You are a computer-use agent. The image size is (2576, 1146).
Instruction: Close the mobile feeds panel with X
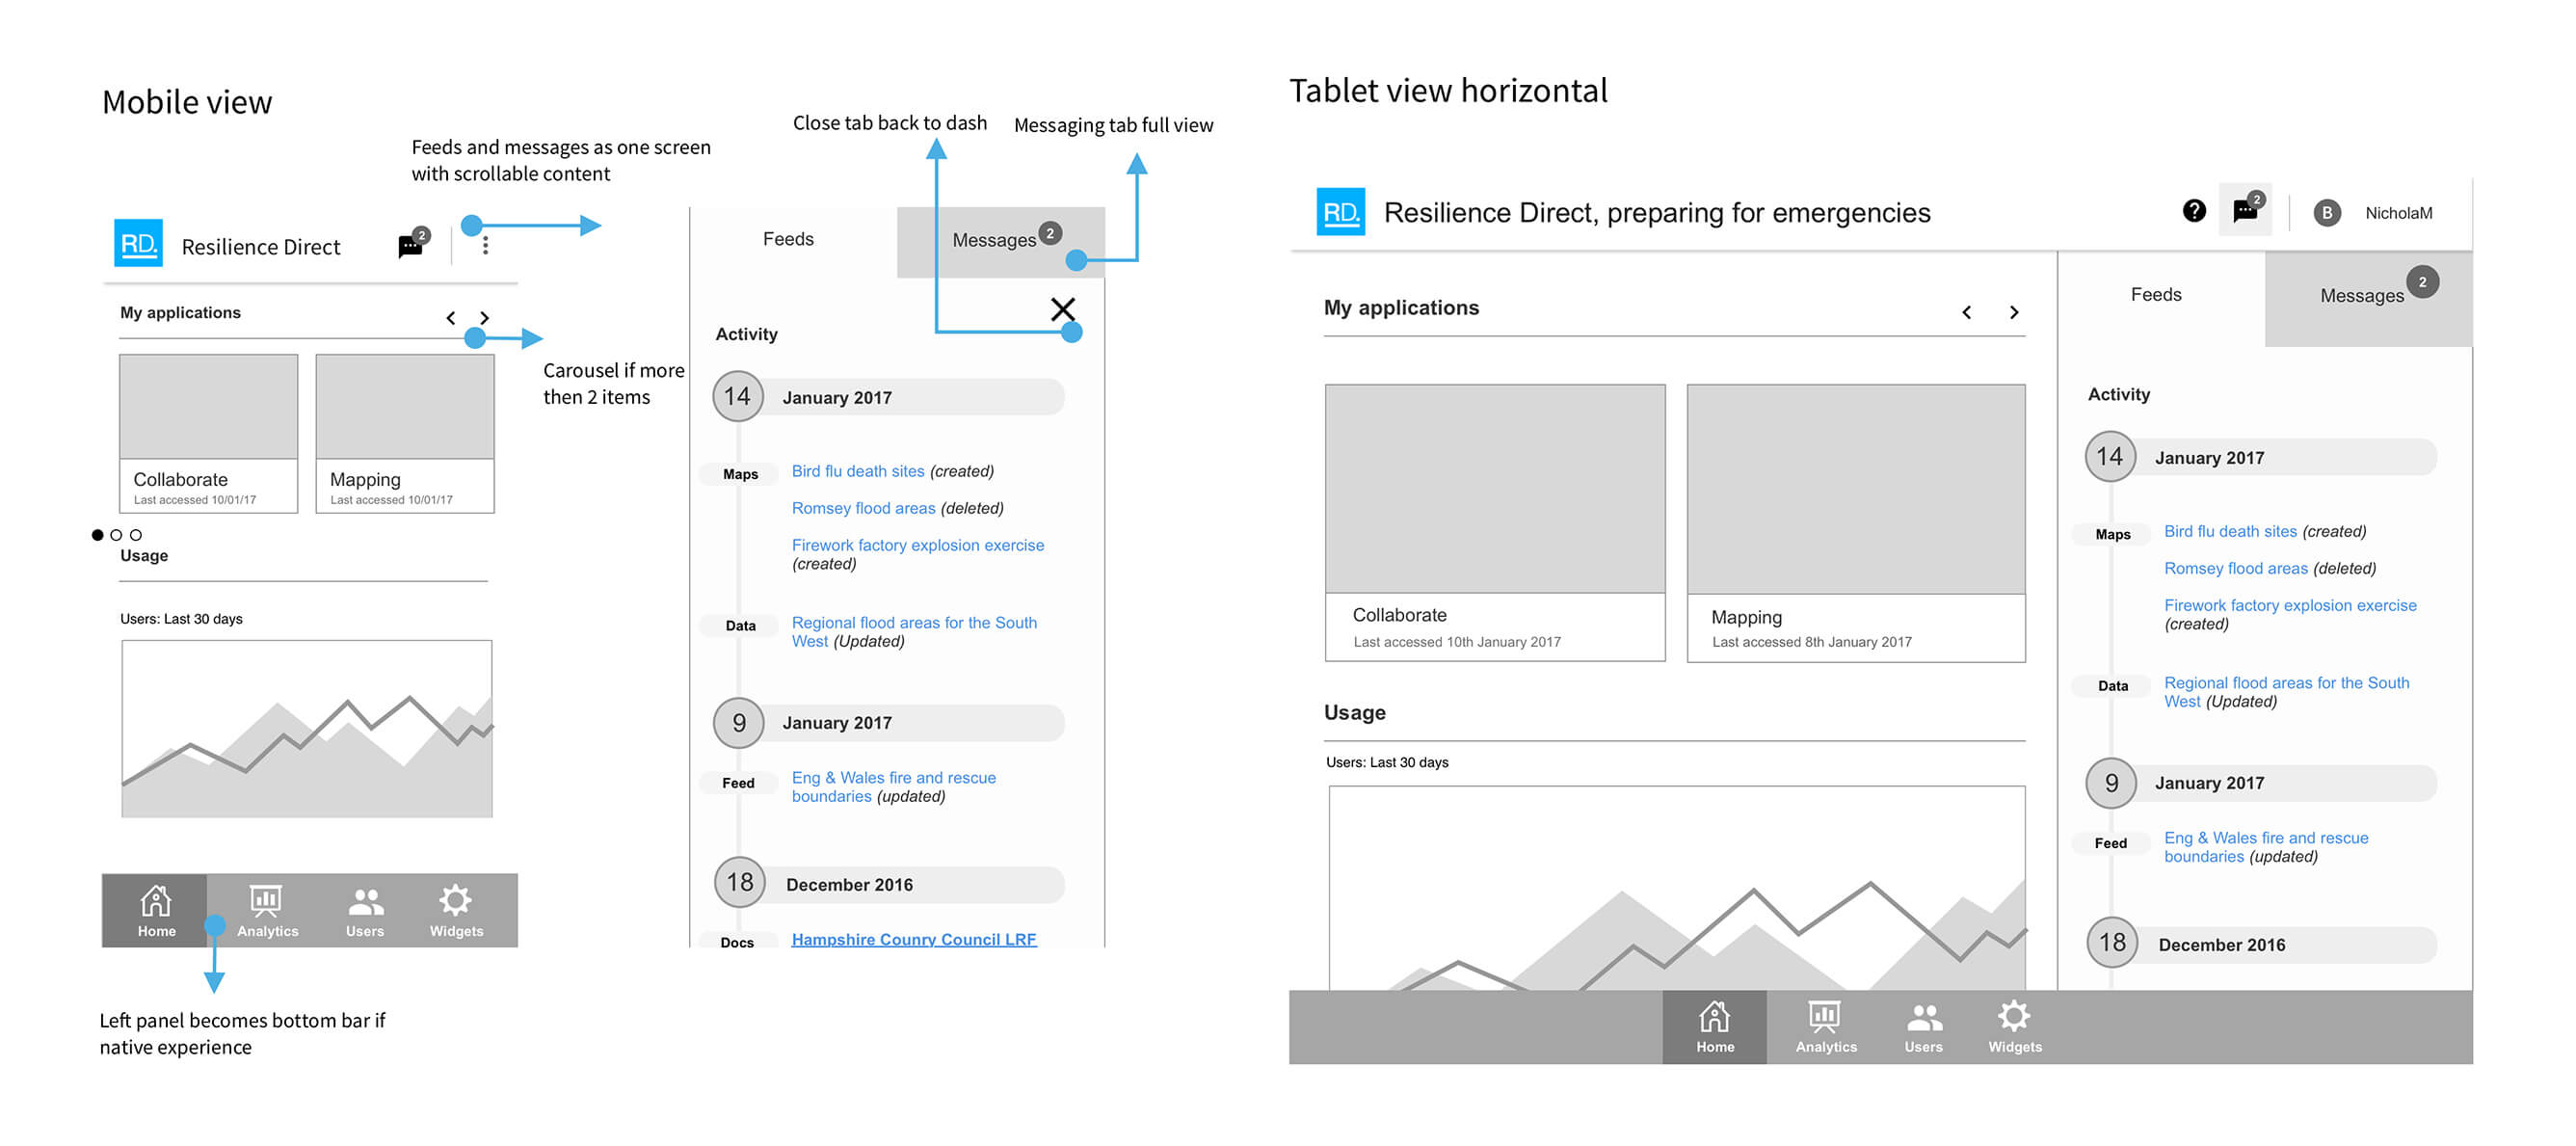pyautogui.click(x=1062, y=309)
